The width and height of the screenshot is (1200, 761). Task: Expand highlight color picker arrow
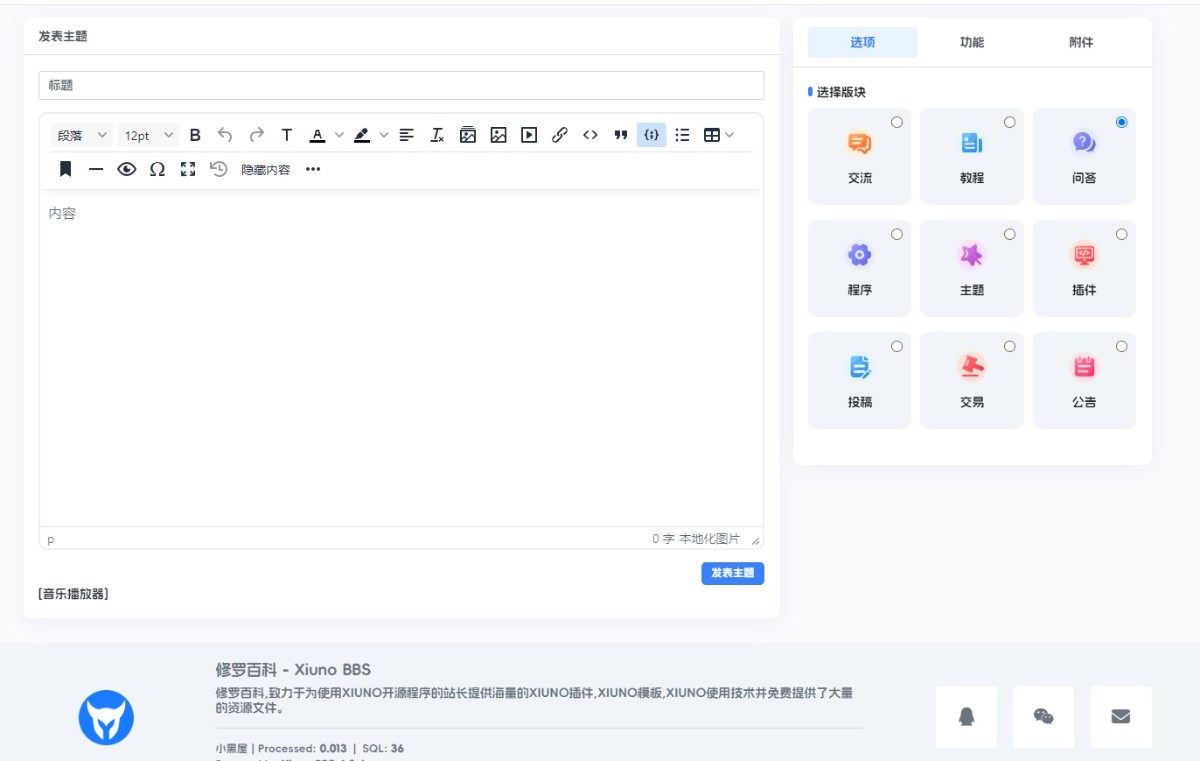tap(384, 135)
